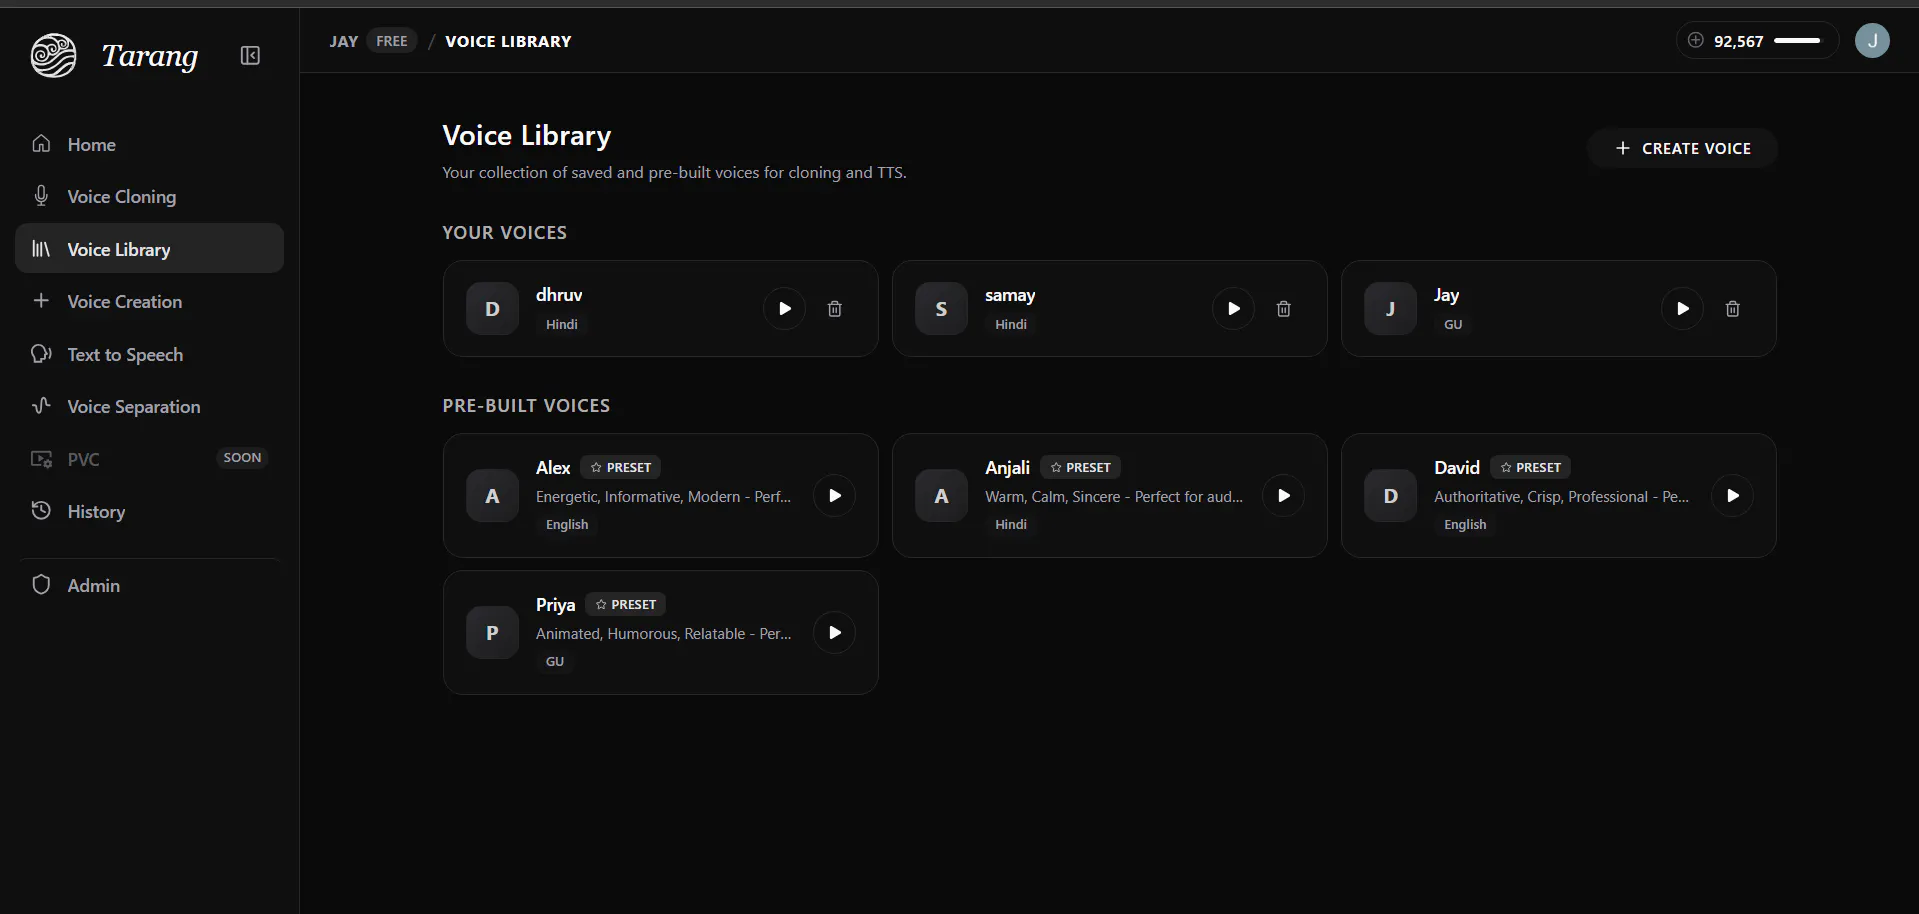Screen dimensions: 1919x914
Task: Click the PRESET badge on David
Action: click(1531, 467)
